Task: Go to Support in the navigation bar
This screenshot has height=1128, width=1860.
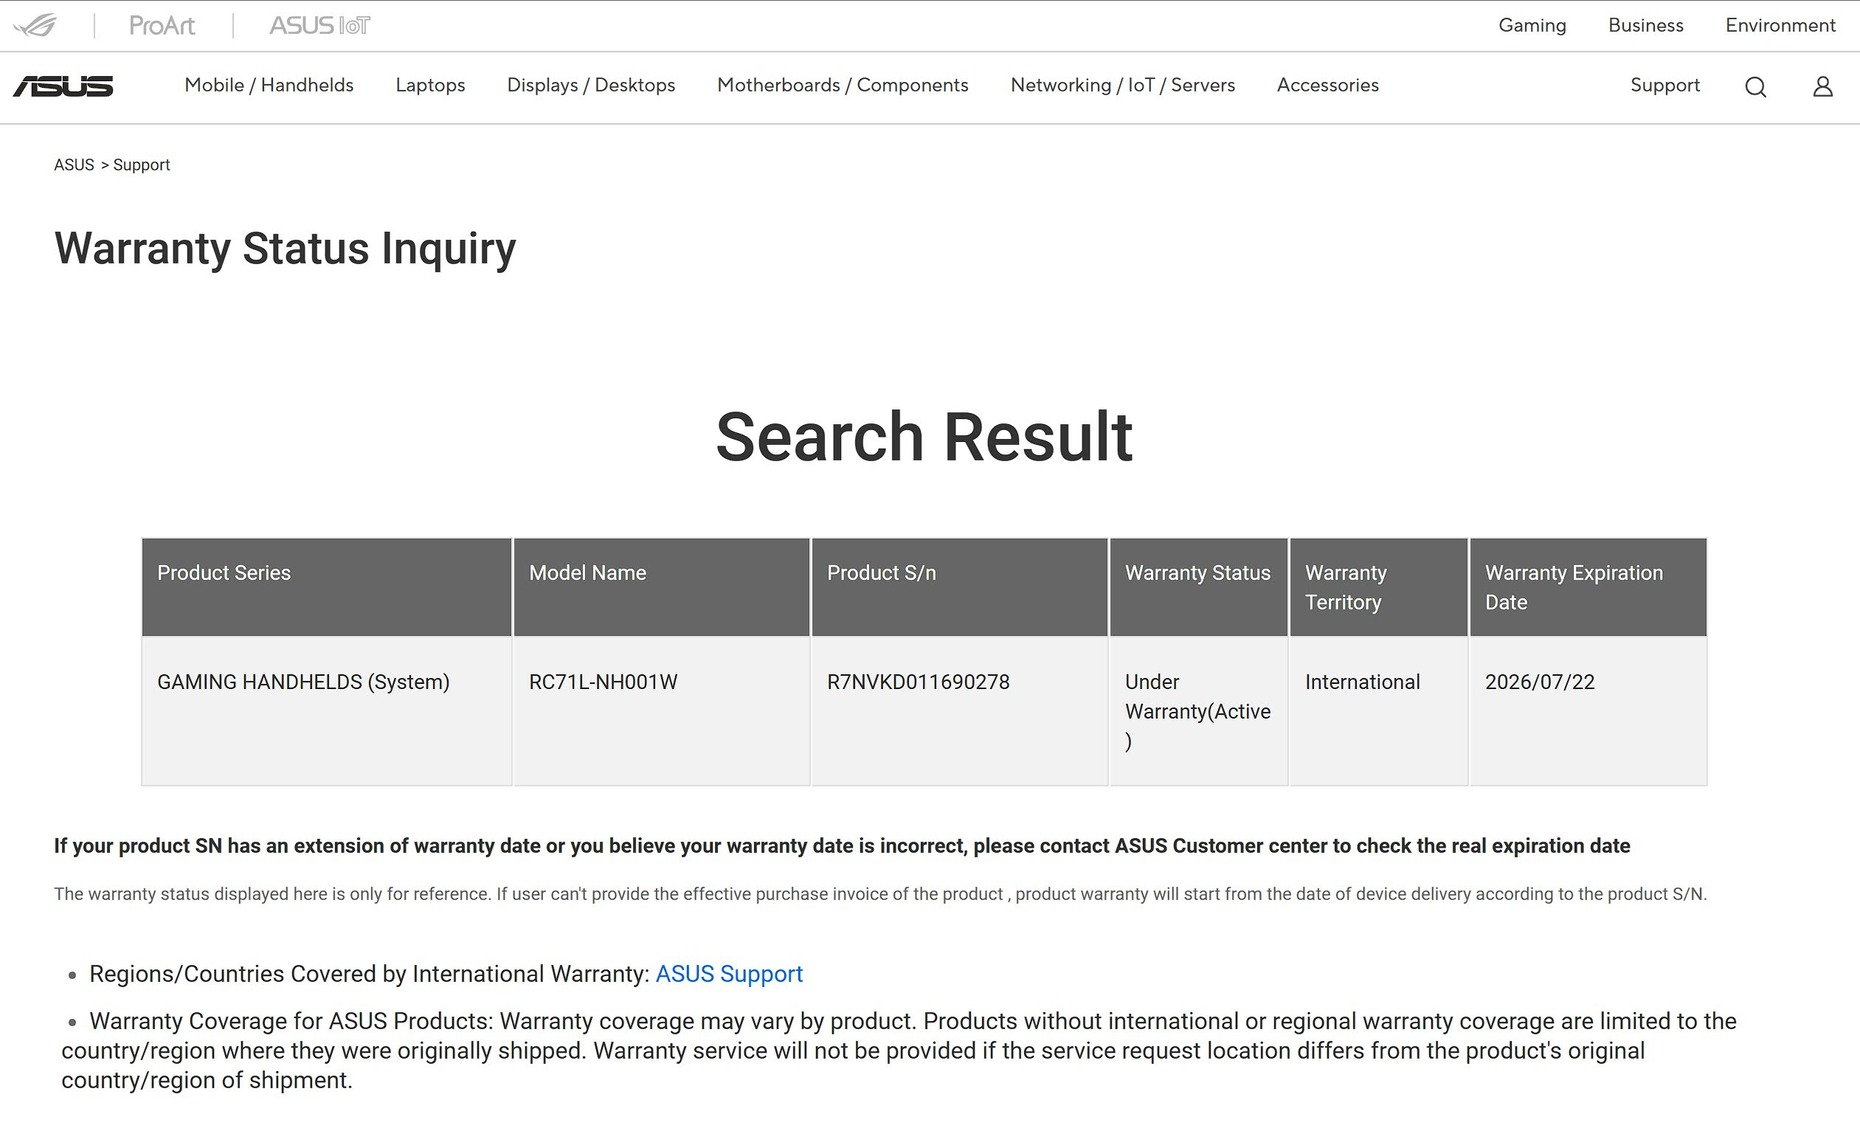Action: pyautogui.click(x=1664, y=85)
